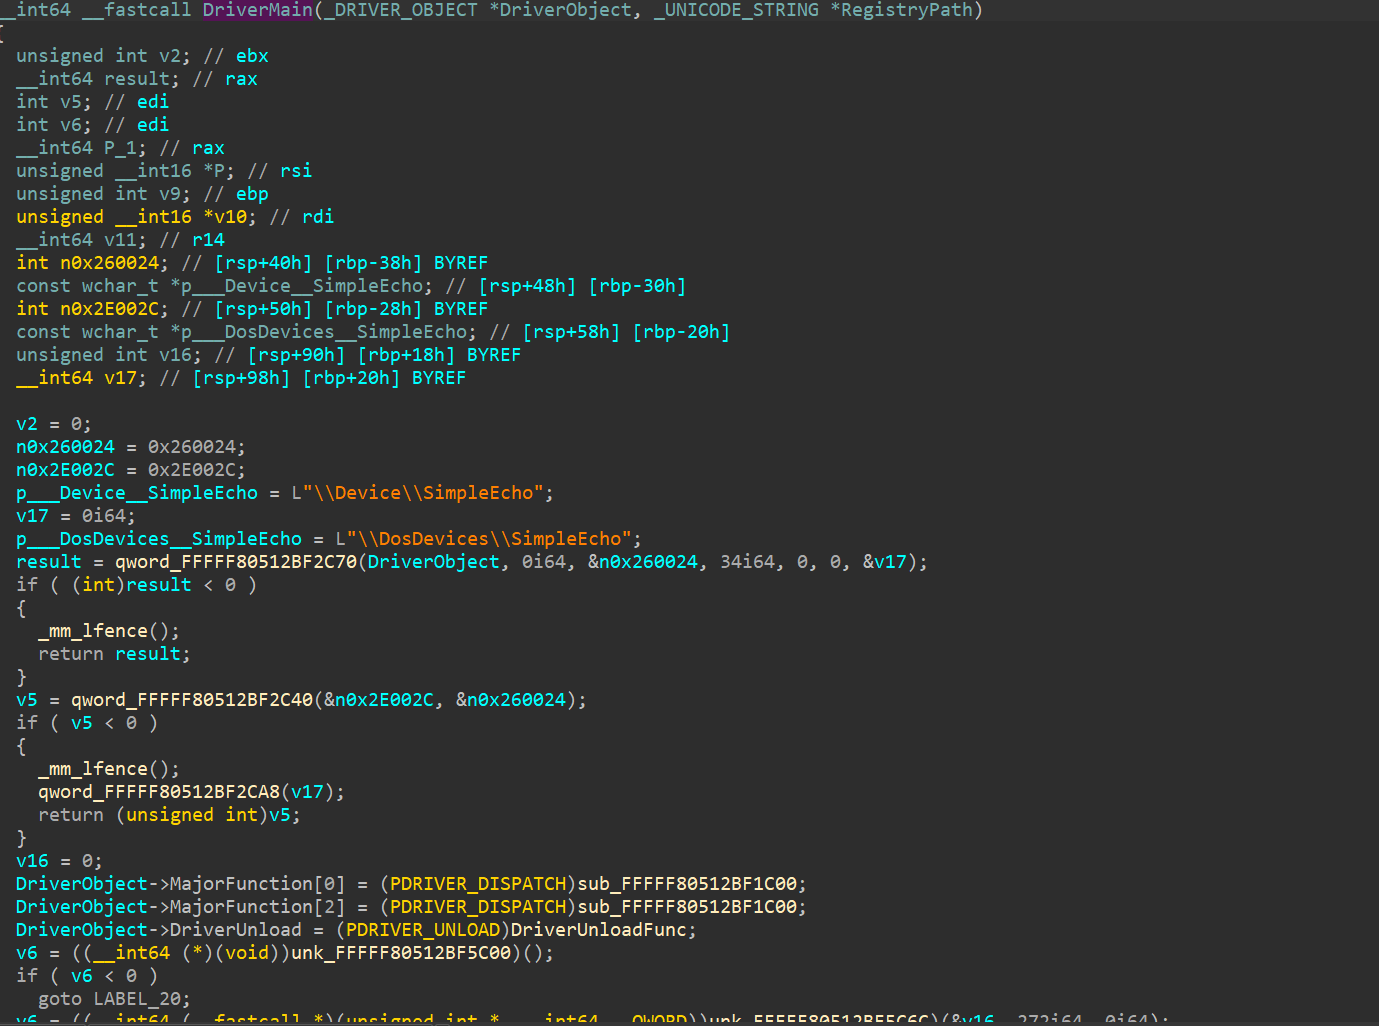
Task: Select v10 in the 'unsigned __int16 *v10' declaration
Action: [x=231, y=217]
